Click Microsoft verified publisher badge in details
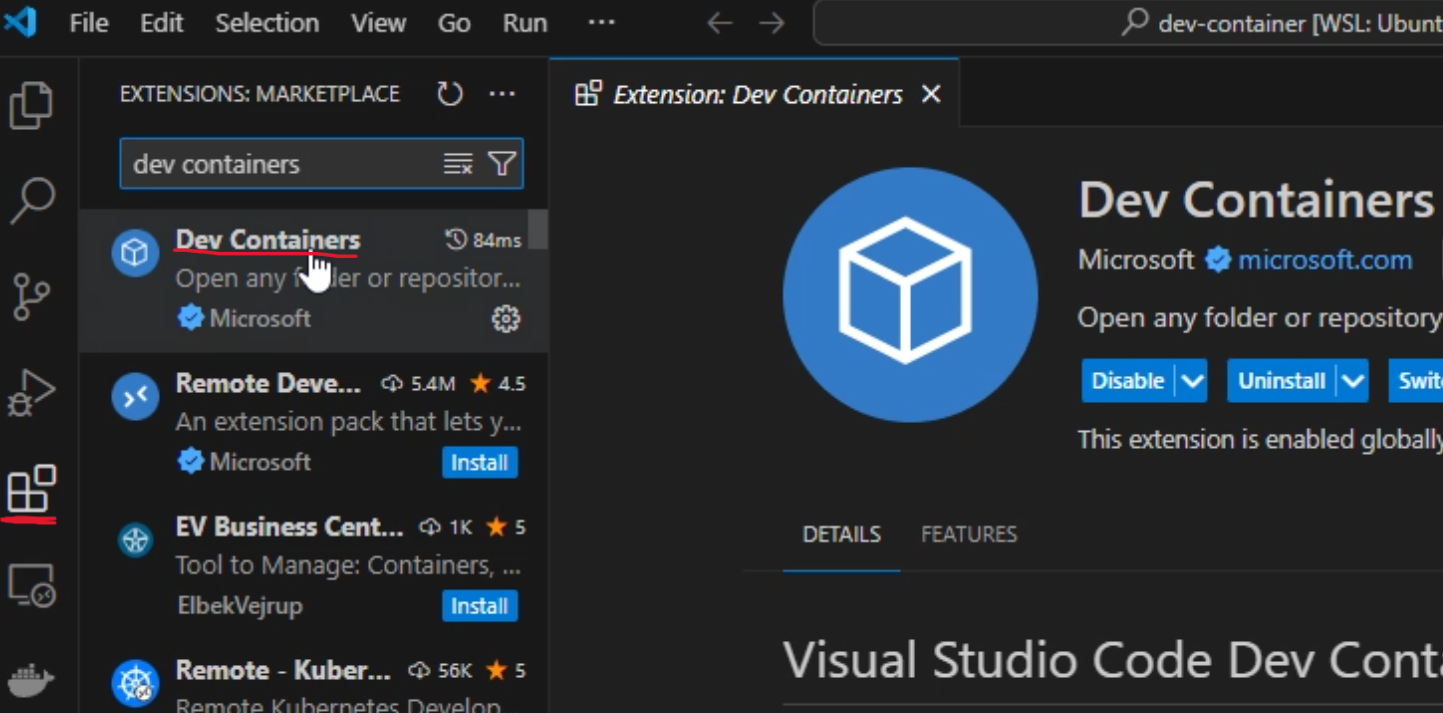Viewport: 1443px width, 713px height. [x=1218, y=260]
